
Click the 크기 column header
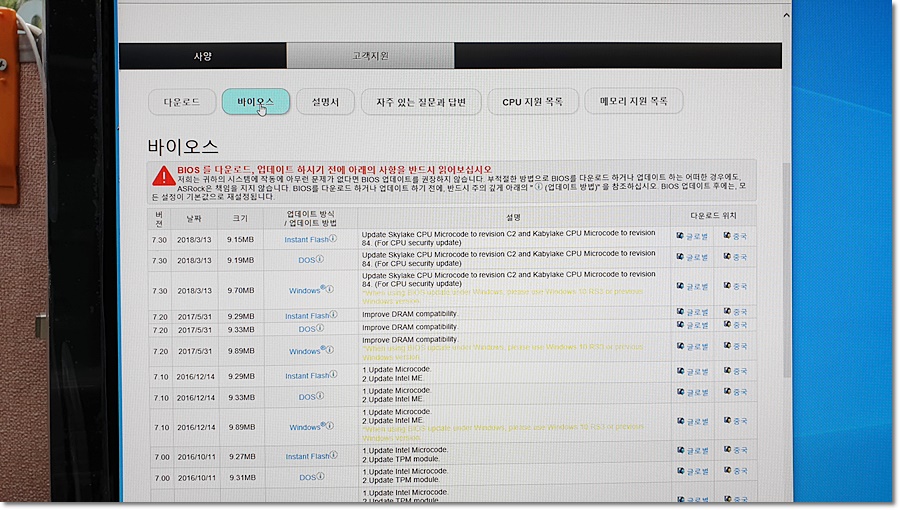click(x=240, y=219)
